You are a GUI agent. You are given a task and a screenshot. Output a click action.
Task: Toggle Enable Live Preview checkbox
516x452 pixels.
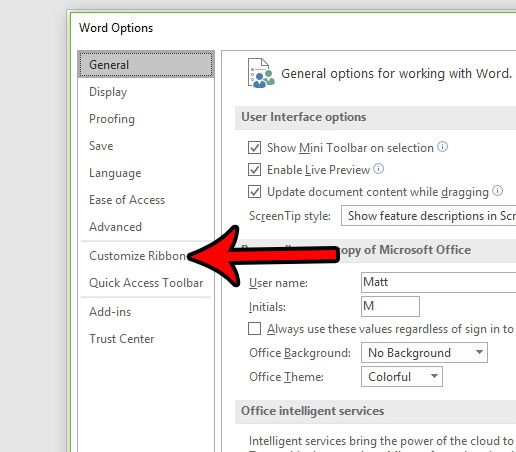(x=254, y=170)
